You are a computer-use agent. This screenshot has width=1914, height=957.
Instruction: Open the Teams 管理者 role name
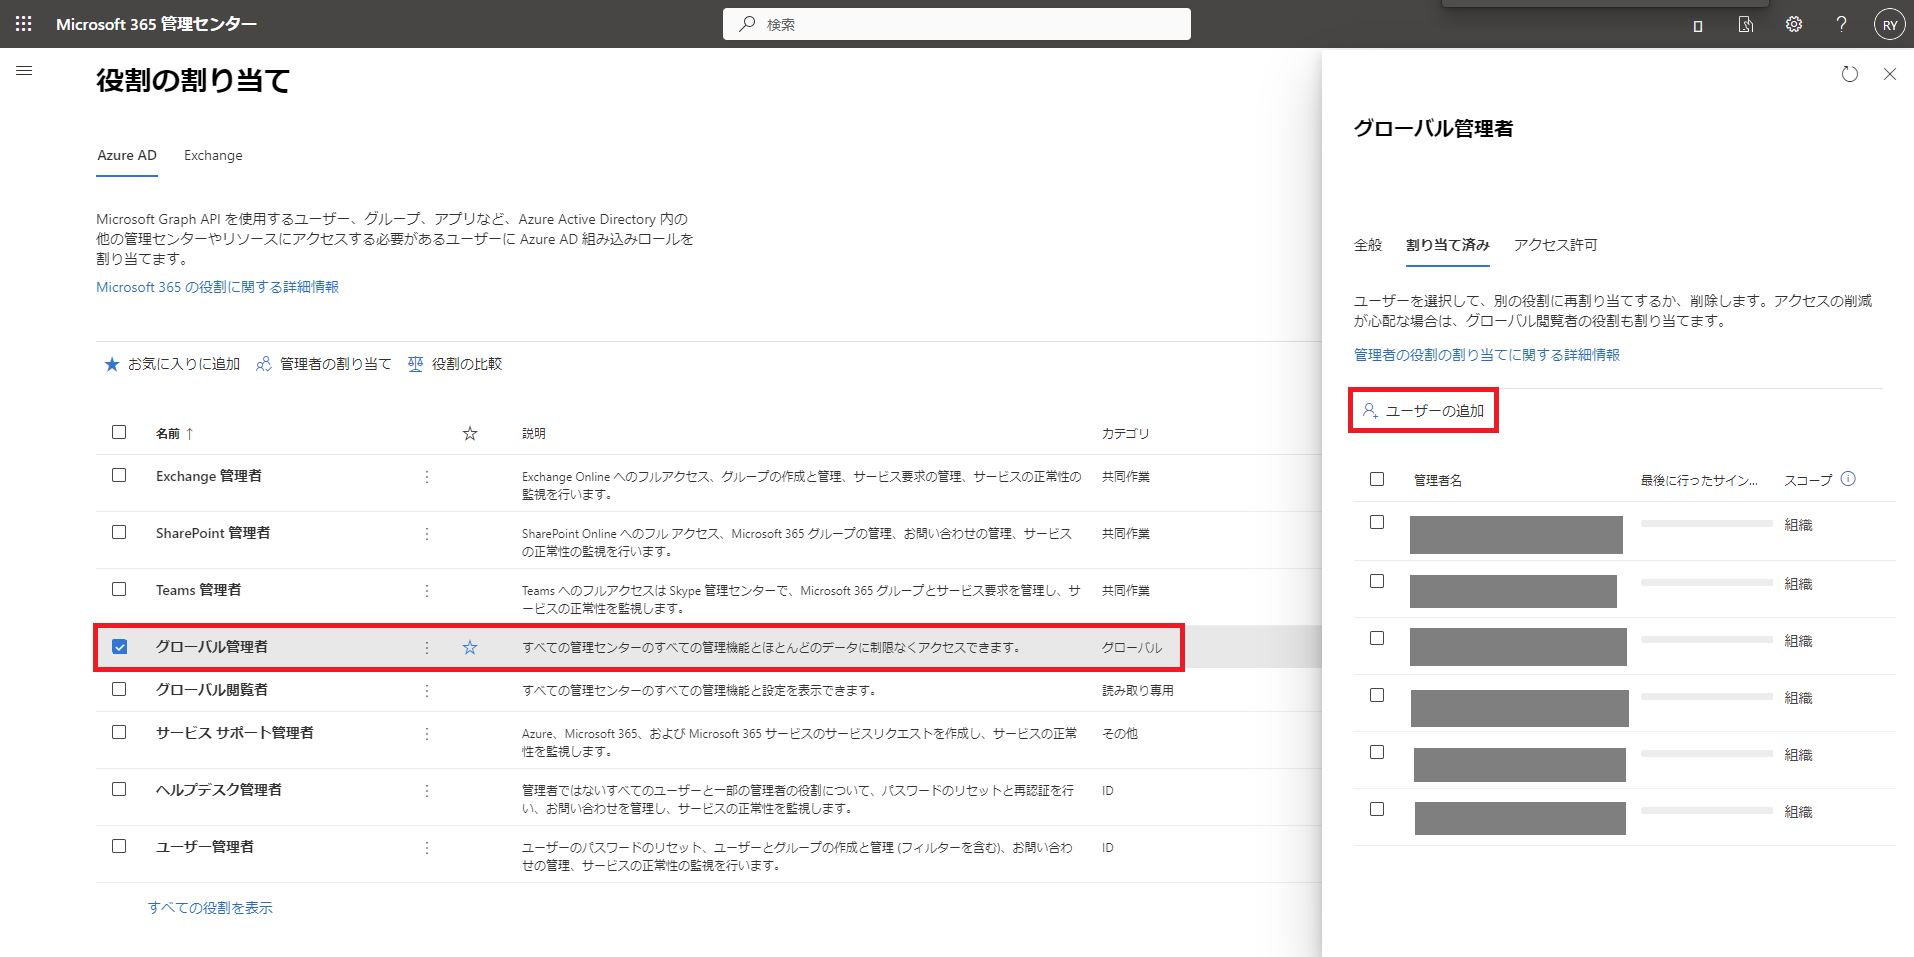tap(198, 590)
